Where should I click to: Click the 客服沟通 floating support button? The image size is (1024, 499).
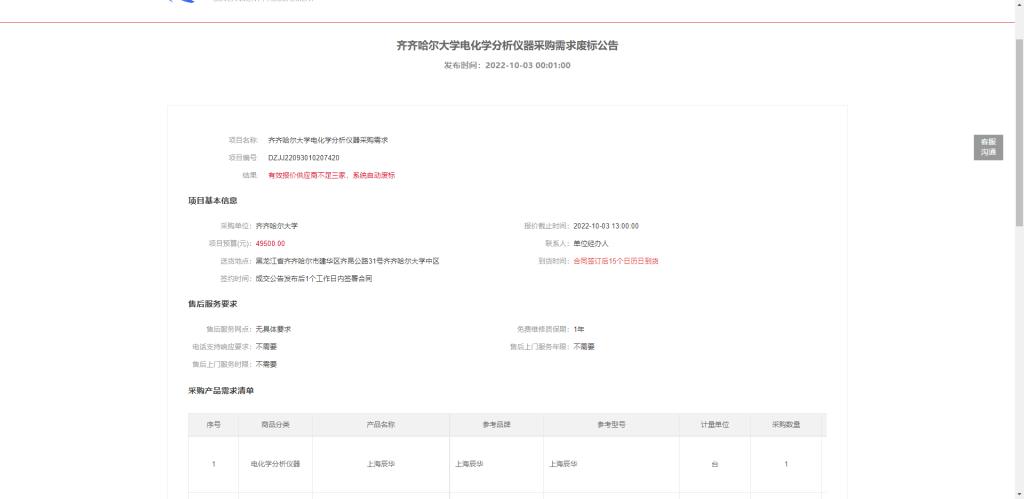(x=988, y=147)
